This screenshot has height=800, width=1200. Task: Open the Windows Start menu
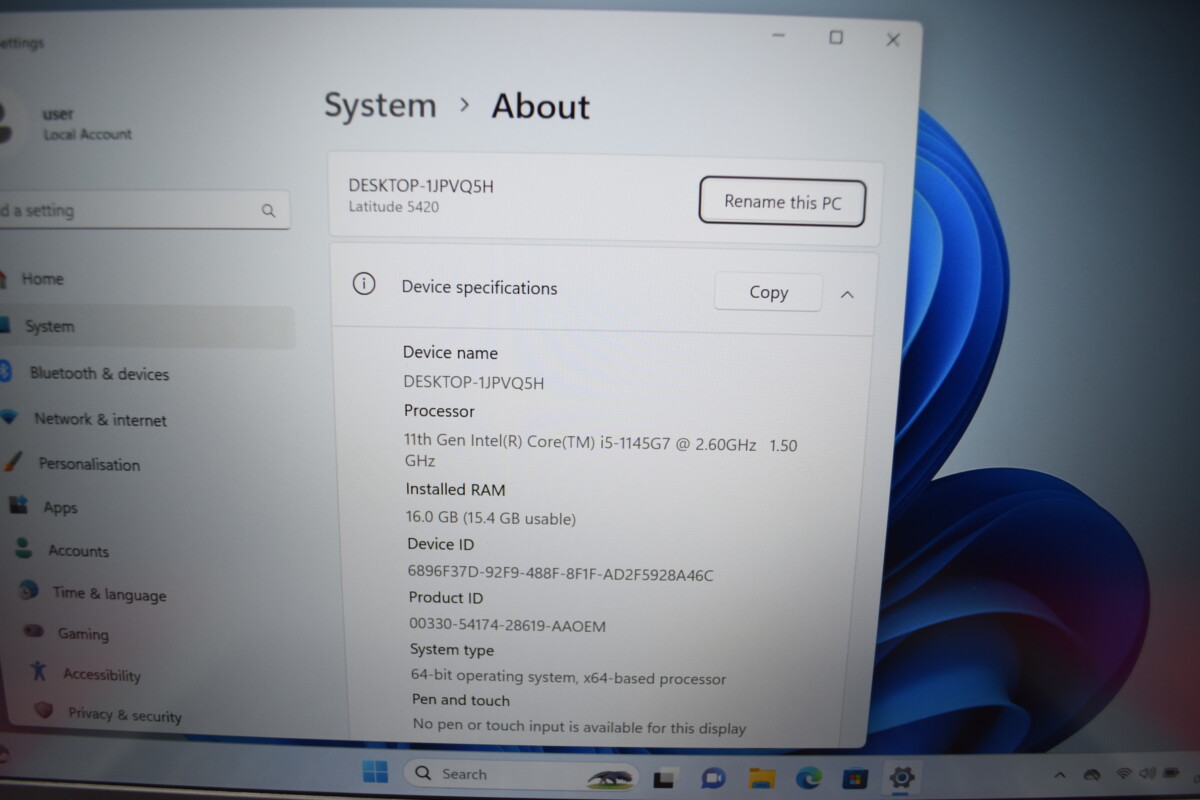(375, 772)
